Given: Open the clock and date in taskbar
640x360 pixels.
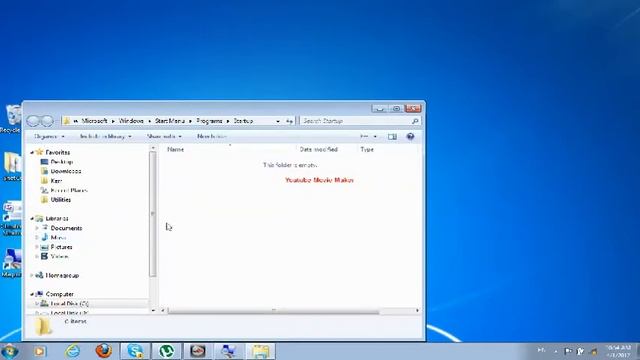Looking at the screenshot, I should [619, 351].
